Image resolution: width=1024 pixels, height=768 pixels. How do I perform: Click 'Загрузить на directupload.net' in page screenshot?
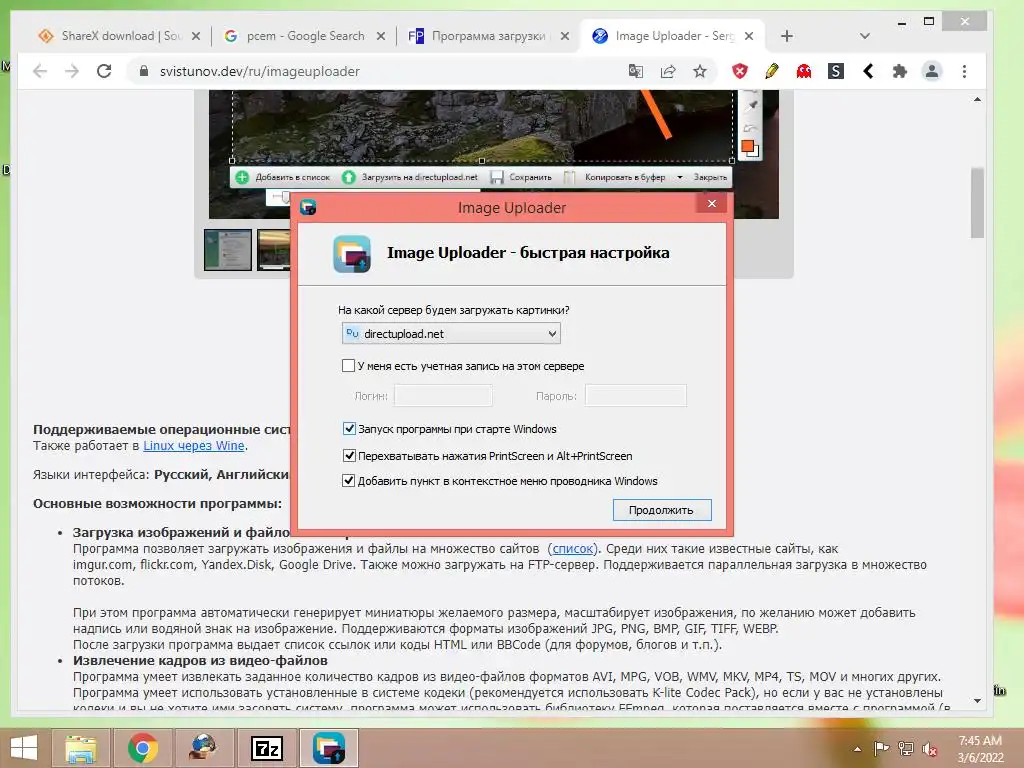[411, 177]
